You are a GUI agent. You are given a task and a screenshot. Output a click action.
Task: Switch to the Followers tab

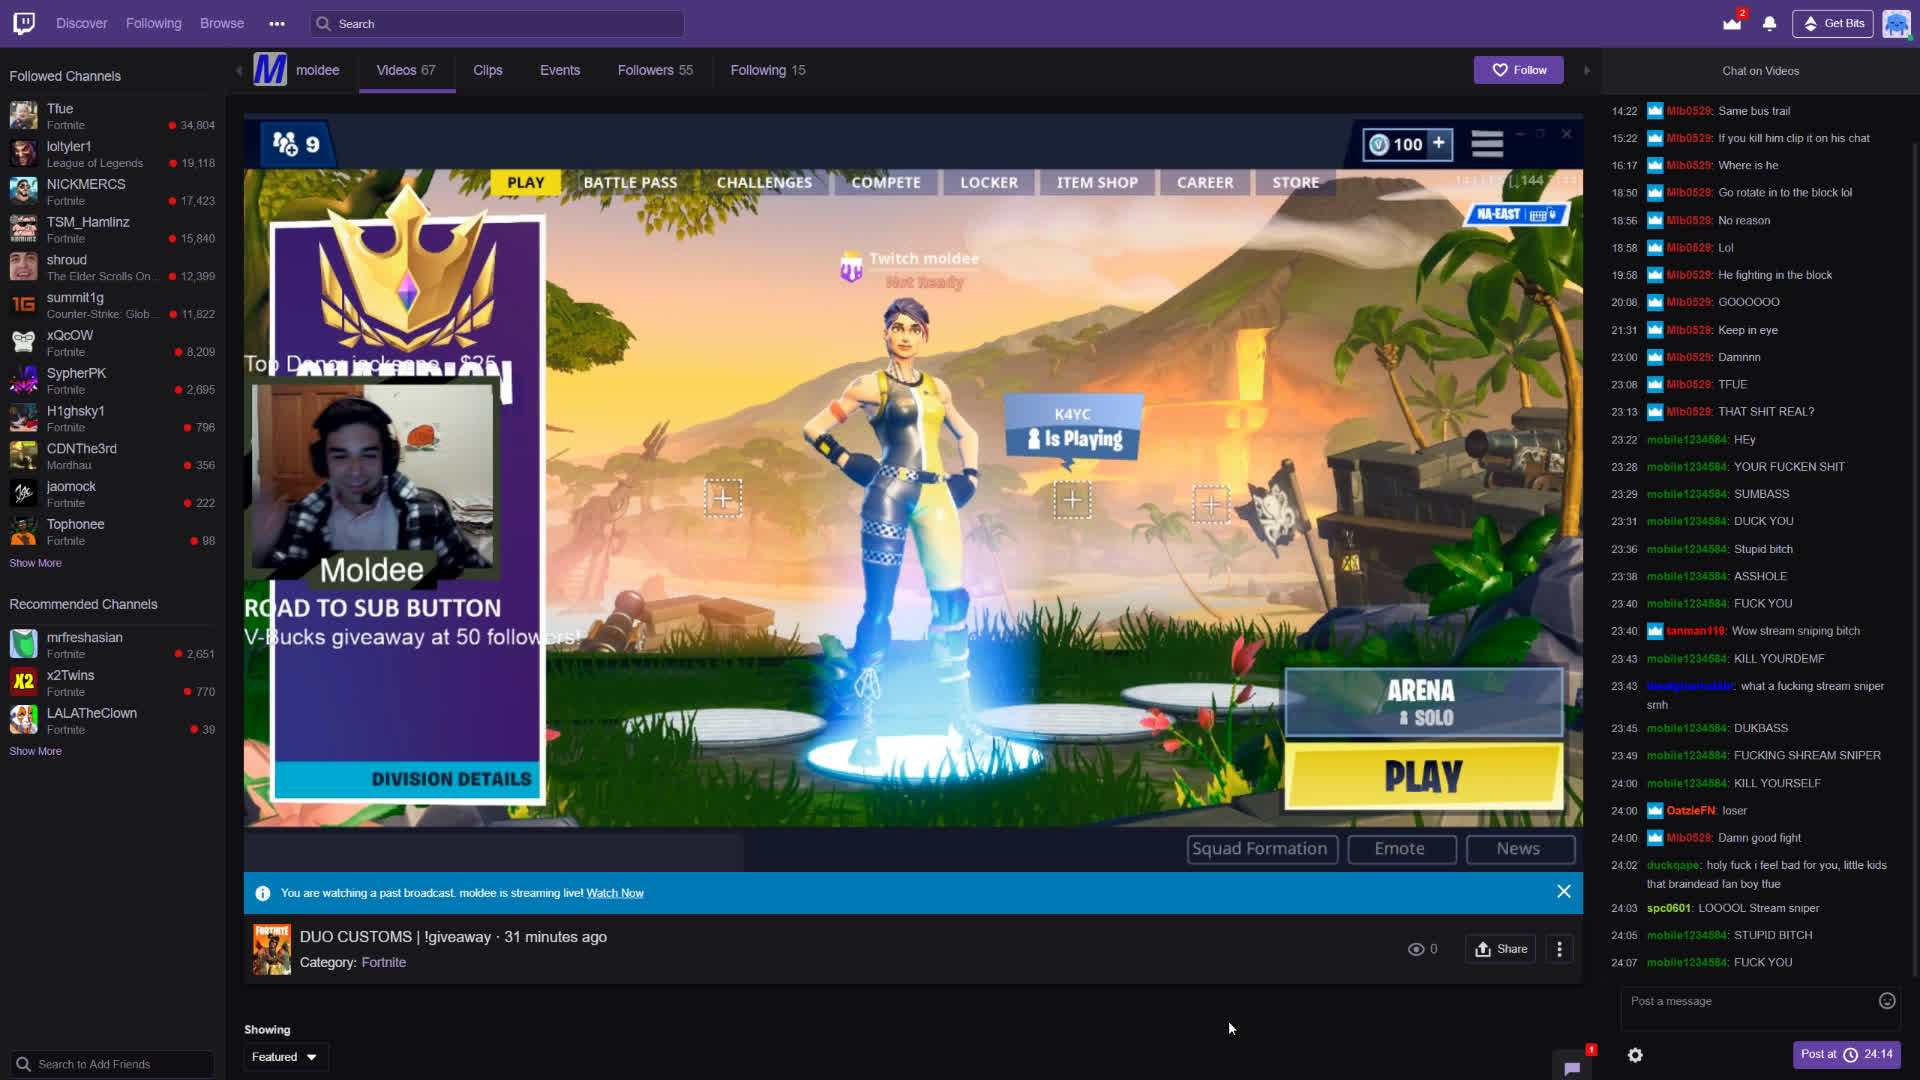point(654,70)
